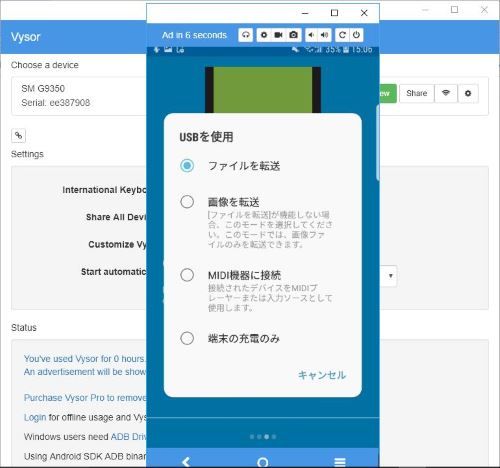Raise device volume with volume up icon

(324, 35)
